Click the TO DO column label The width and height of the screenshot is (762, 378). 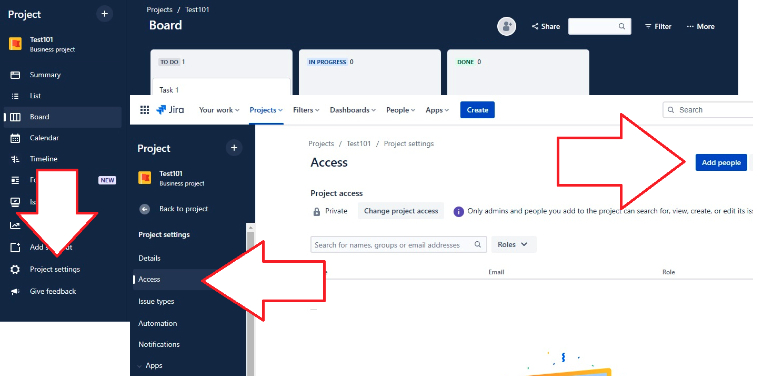(169, 62)
